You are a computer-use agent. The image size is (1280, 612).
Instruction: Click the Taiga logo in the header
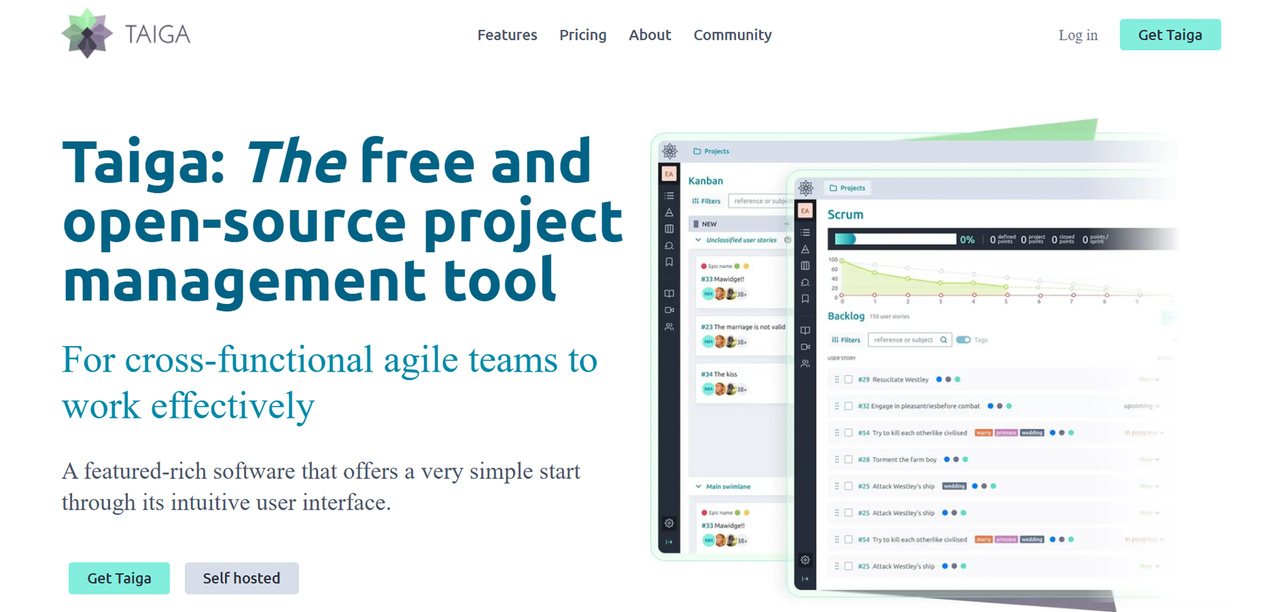126,34
